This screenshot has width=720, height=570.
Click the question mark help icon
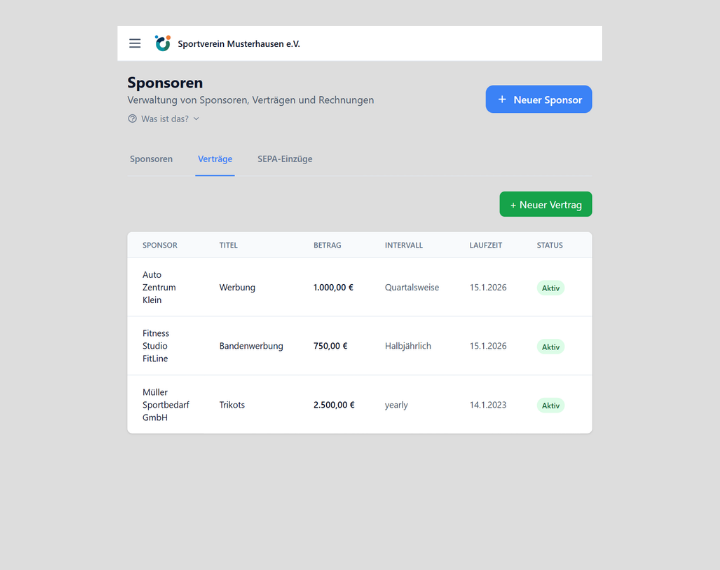[x=132, y=118]
